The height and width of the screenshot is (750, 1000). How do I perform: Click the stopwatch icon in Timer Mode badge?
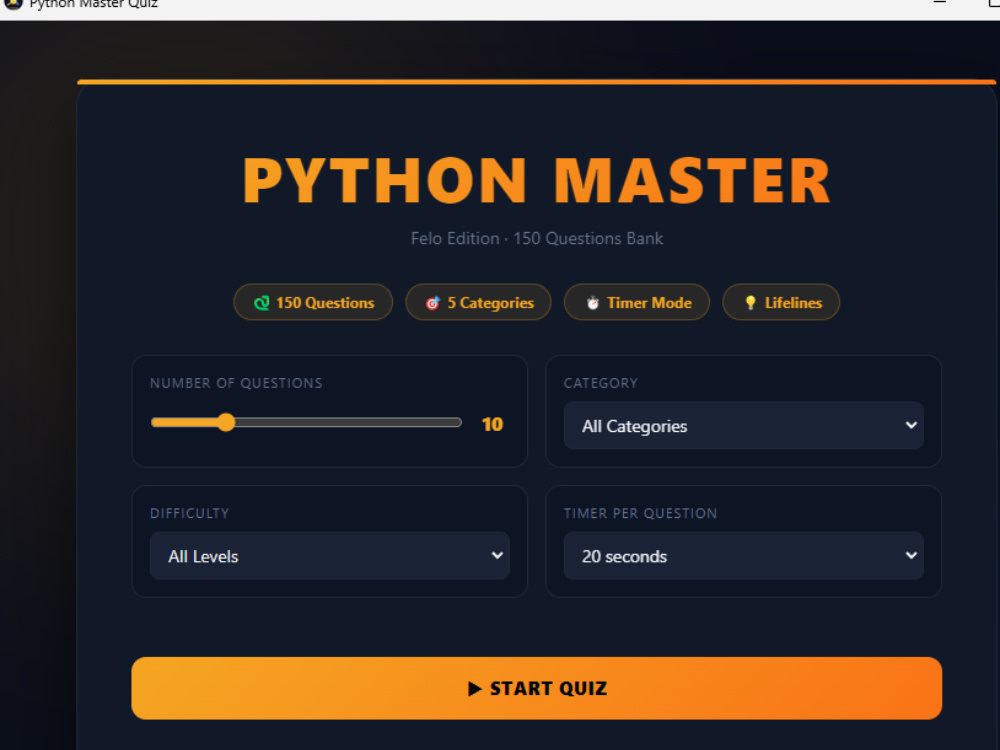(x=592, y=303)
